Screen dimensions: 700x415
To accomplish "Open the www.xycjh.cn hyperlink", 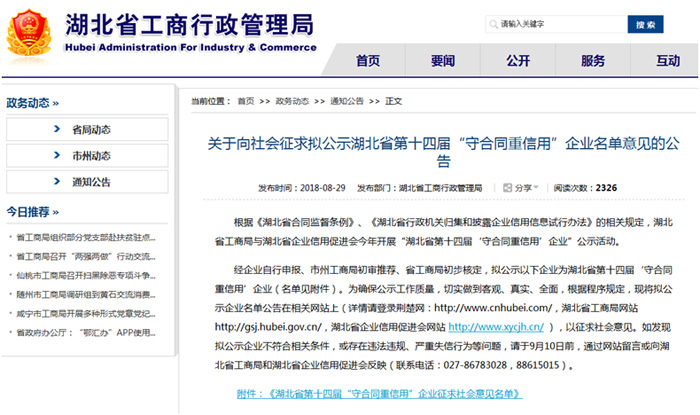I will point(496,327).
